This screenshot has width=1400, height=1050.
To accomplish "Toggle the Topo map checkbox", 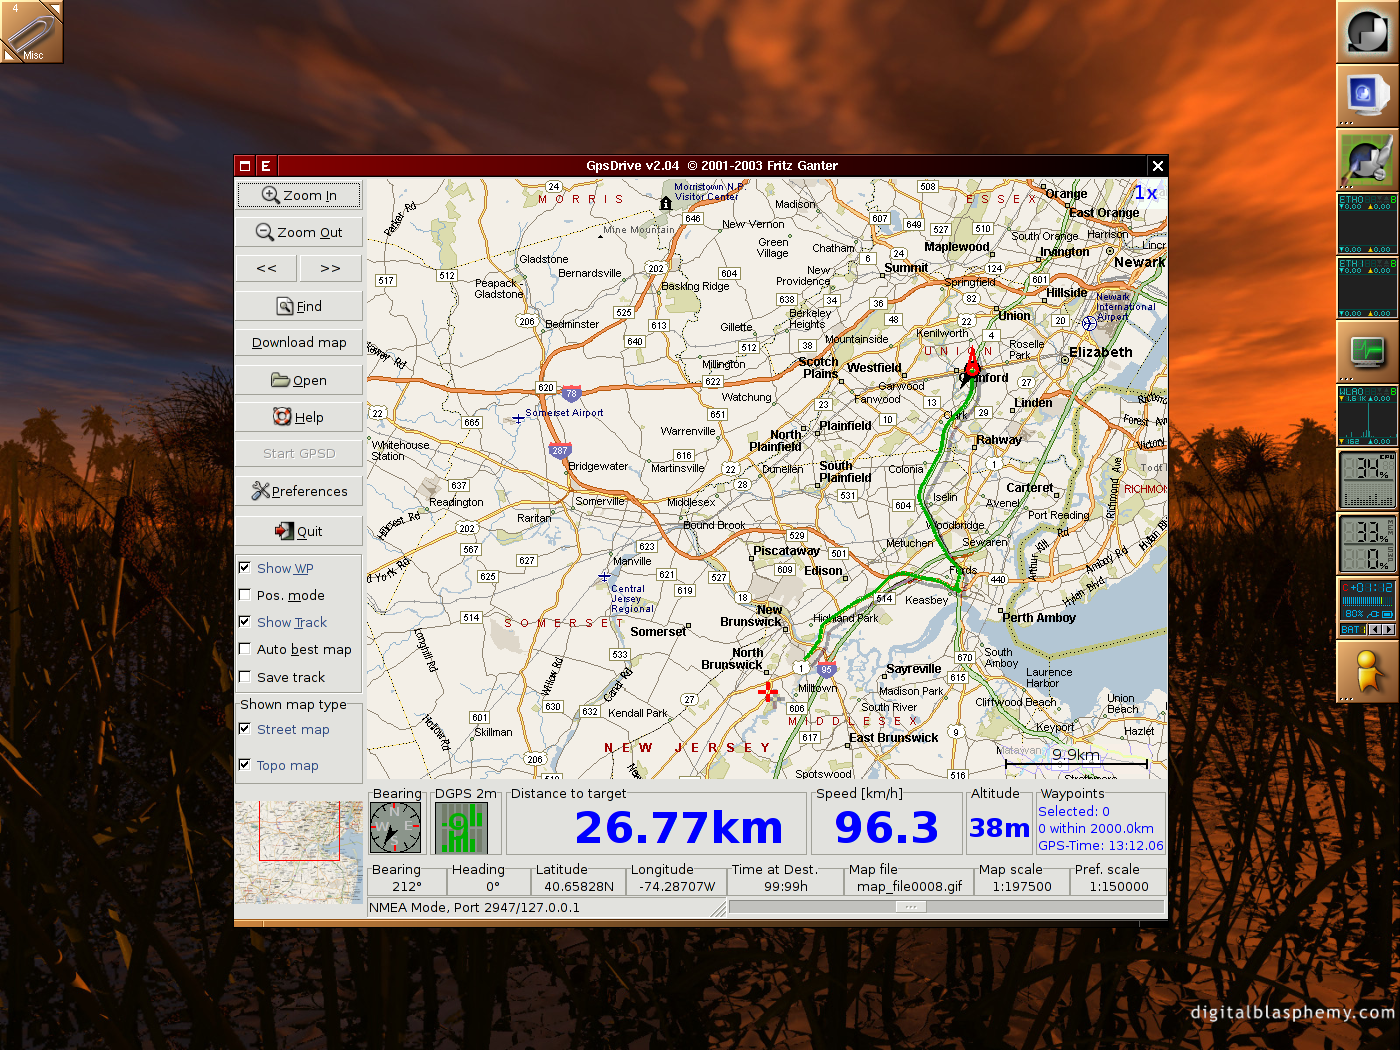I will pos(245,764).
